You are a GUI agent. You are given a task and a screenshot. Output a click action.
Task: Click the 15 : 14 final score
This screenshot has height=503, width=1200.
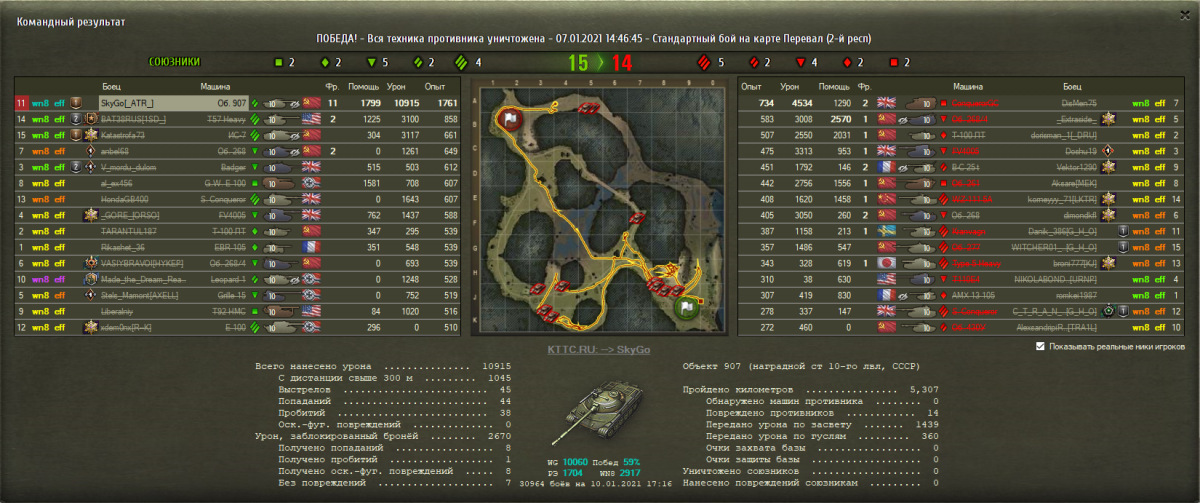[x=600, y=63]
